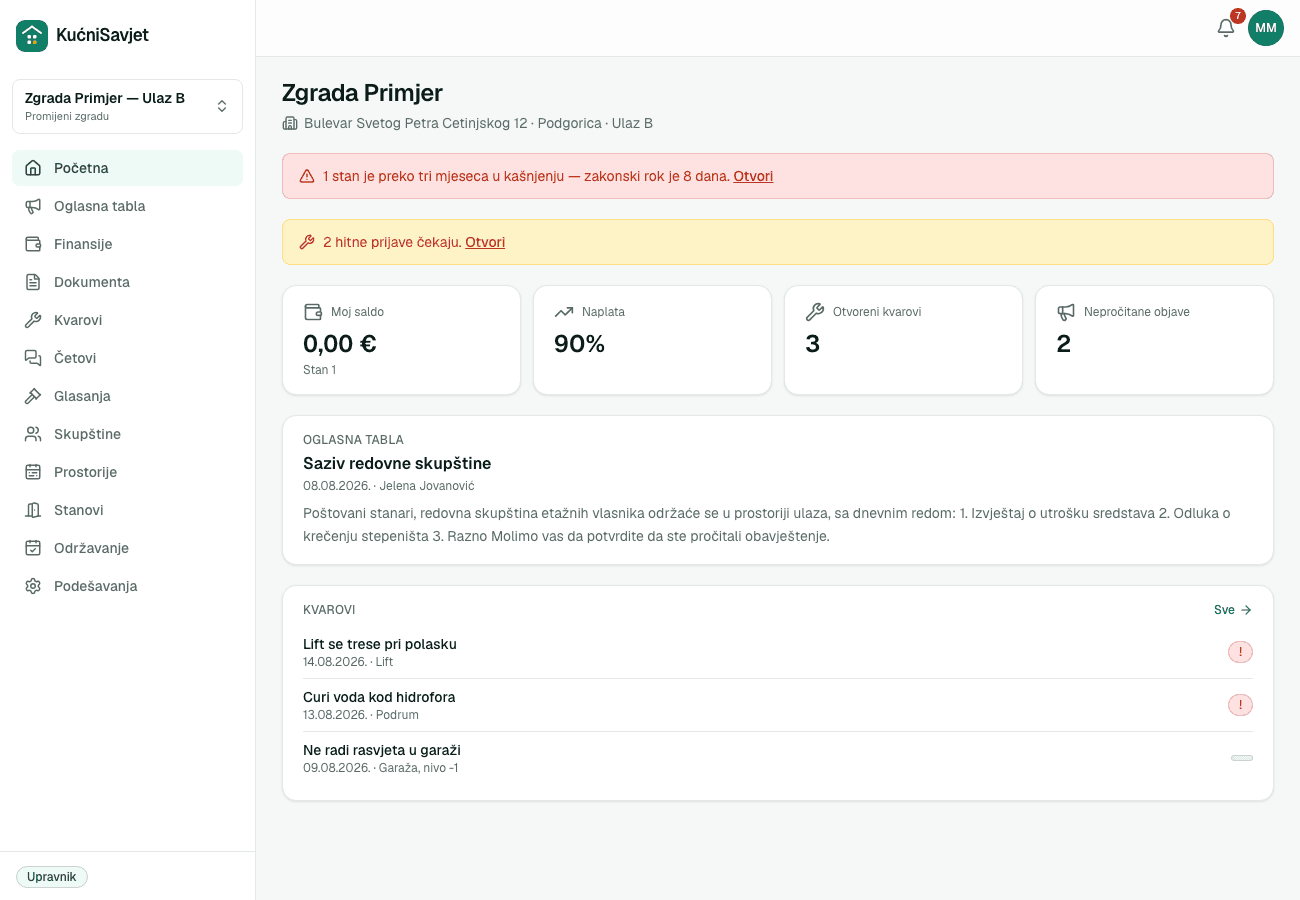Click the gavel icon beside Glasanja
The width and height of the screenshot is (1300, 900).
[33, 396]
